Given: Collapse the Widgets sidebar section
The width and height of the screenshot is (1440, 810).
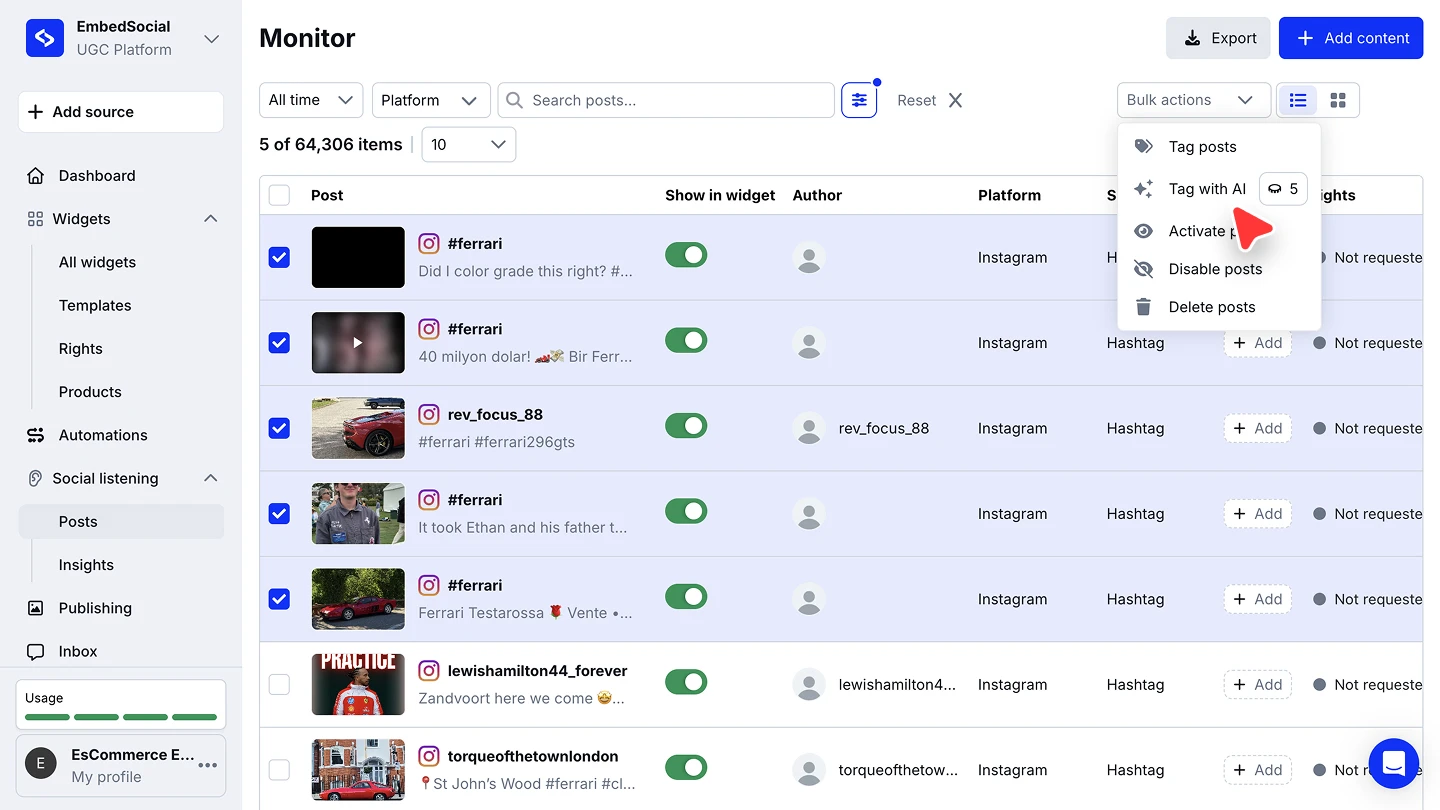Looking at the screenshot, I should point(211,219).
